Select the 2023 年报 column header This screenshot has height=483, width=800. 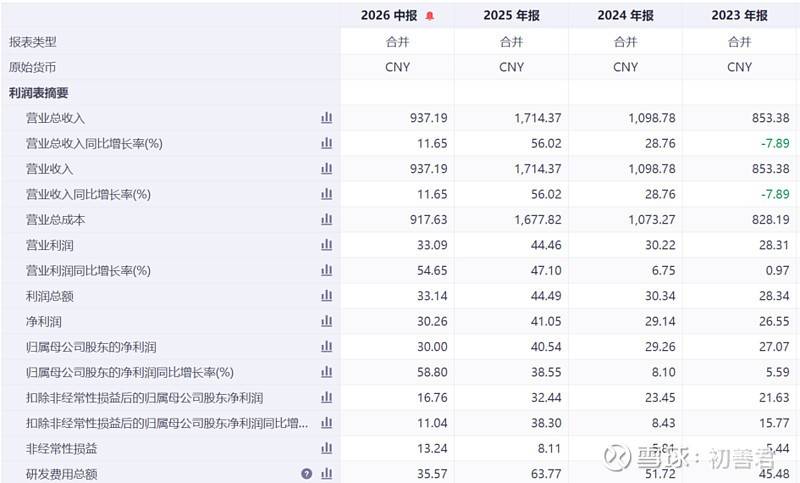[x=739, y=16]
